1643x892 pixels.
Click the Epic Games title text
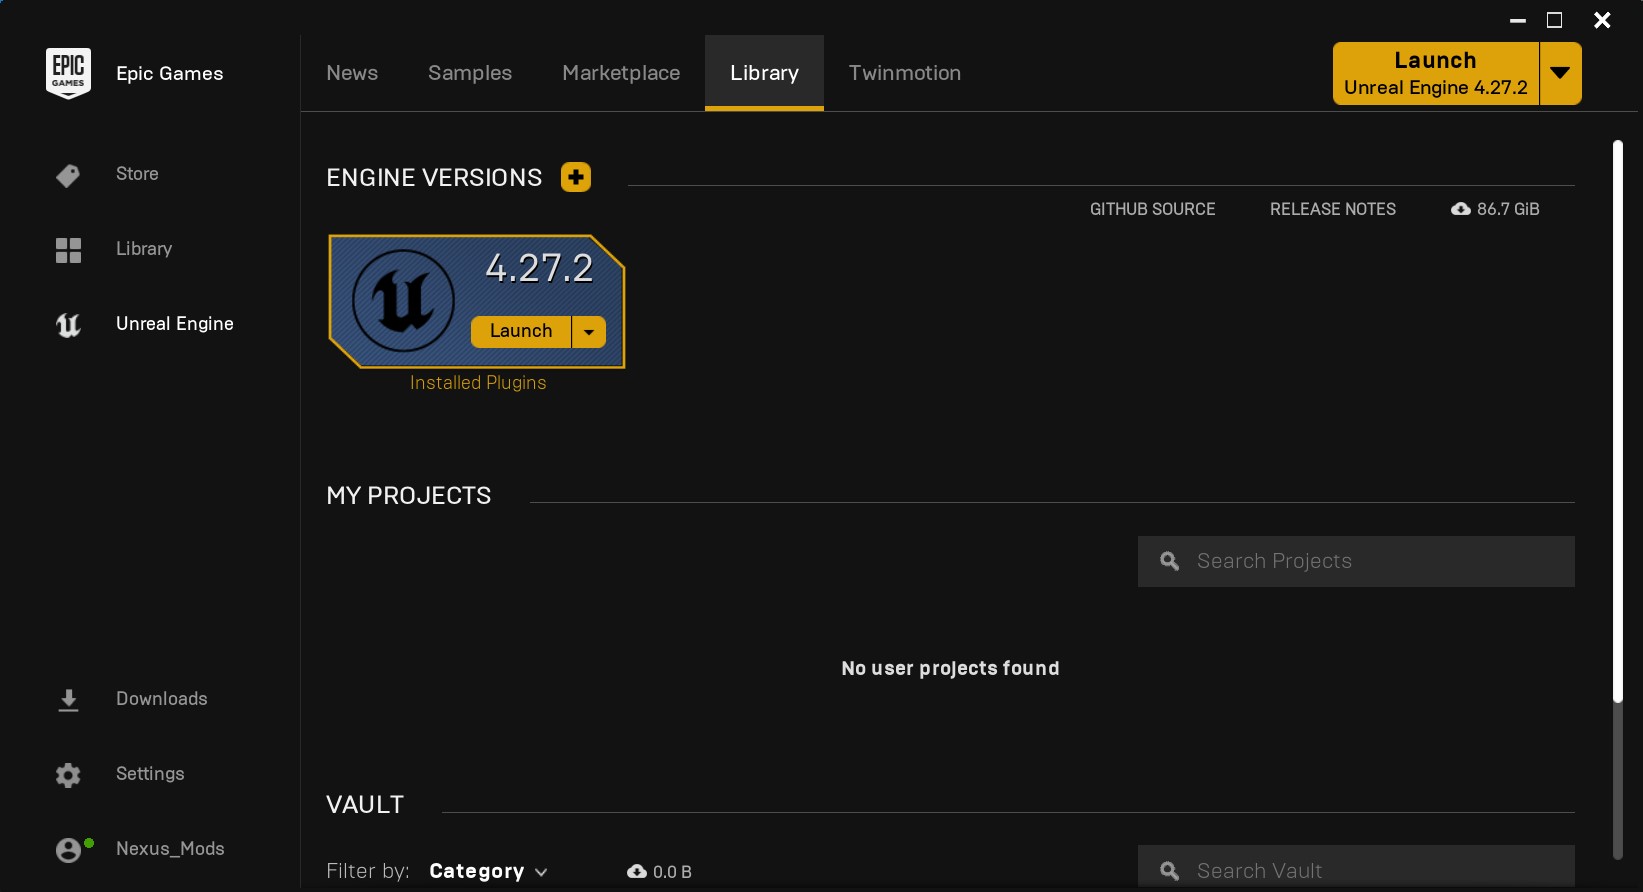[x=170, y=73]
